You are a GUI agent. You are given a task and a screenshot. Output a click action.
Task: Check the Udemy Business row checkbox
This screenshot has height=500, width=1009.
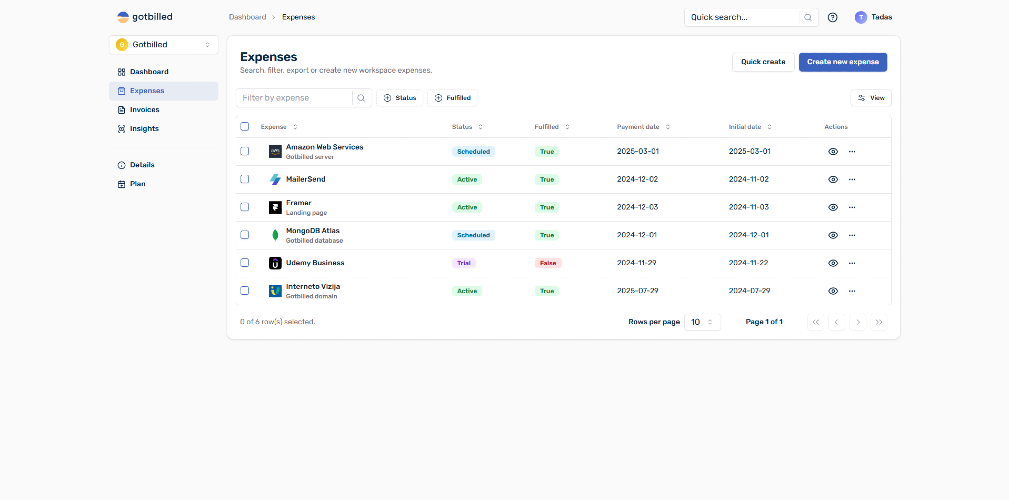point(245,263)
